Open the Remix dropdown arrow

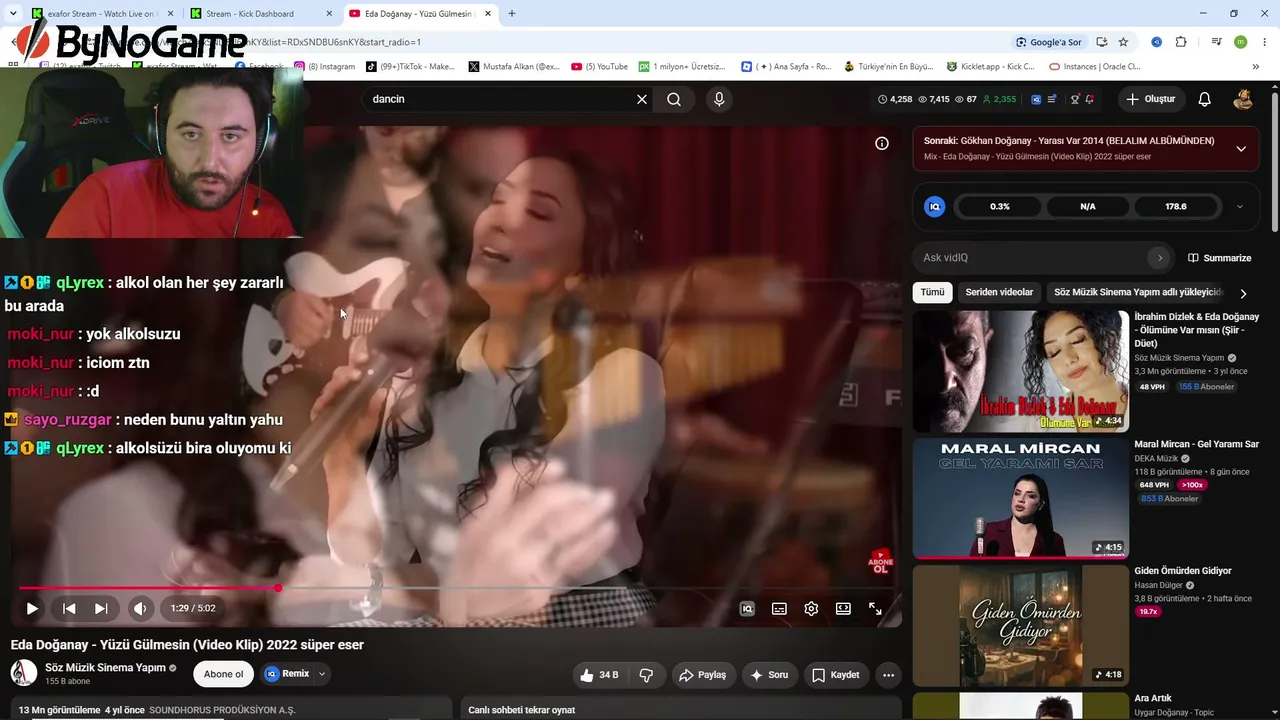coord(322,674)
